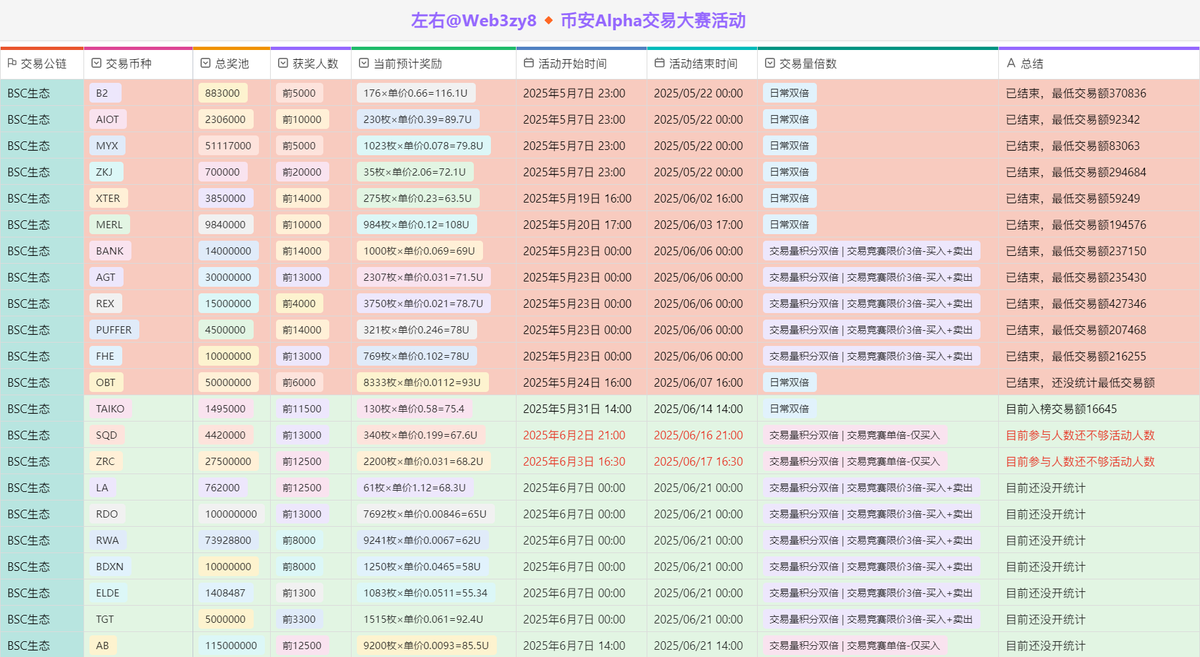Image resolution: width=1200 pixels, height=657 pixels.
Task: Click the prize pool value 700000
Action: (x=222, y=172)
